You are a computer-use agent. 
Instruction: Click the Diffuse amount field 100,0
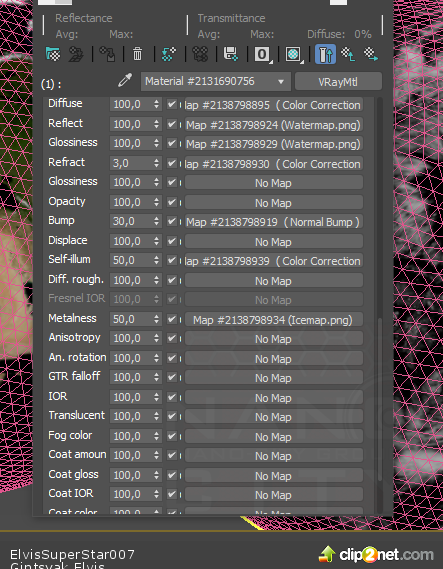pos(131,105)
